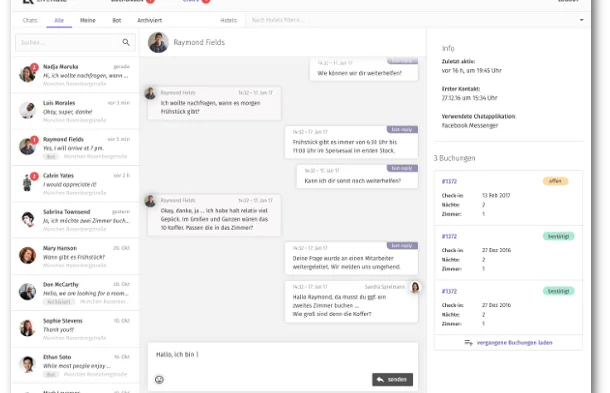Click Raymond Fields header avatar

point(158,42)
